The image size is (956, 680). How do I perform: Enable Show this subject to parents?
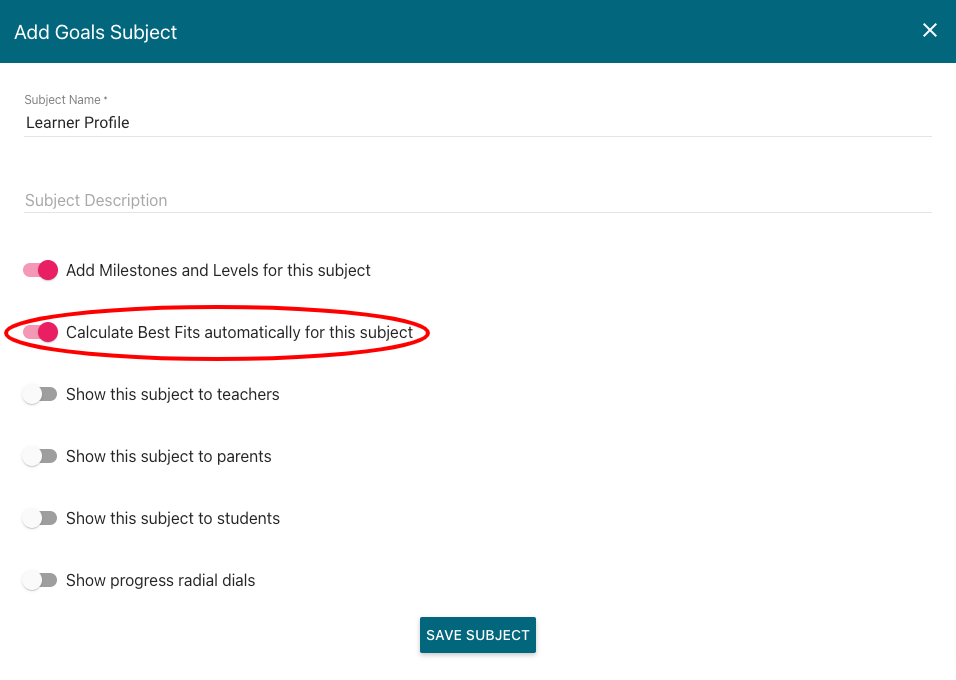(40, 456)
